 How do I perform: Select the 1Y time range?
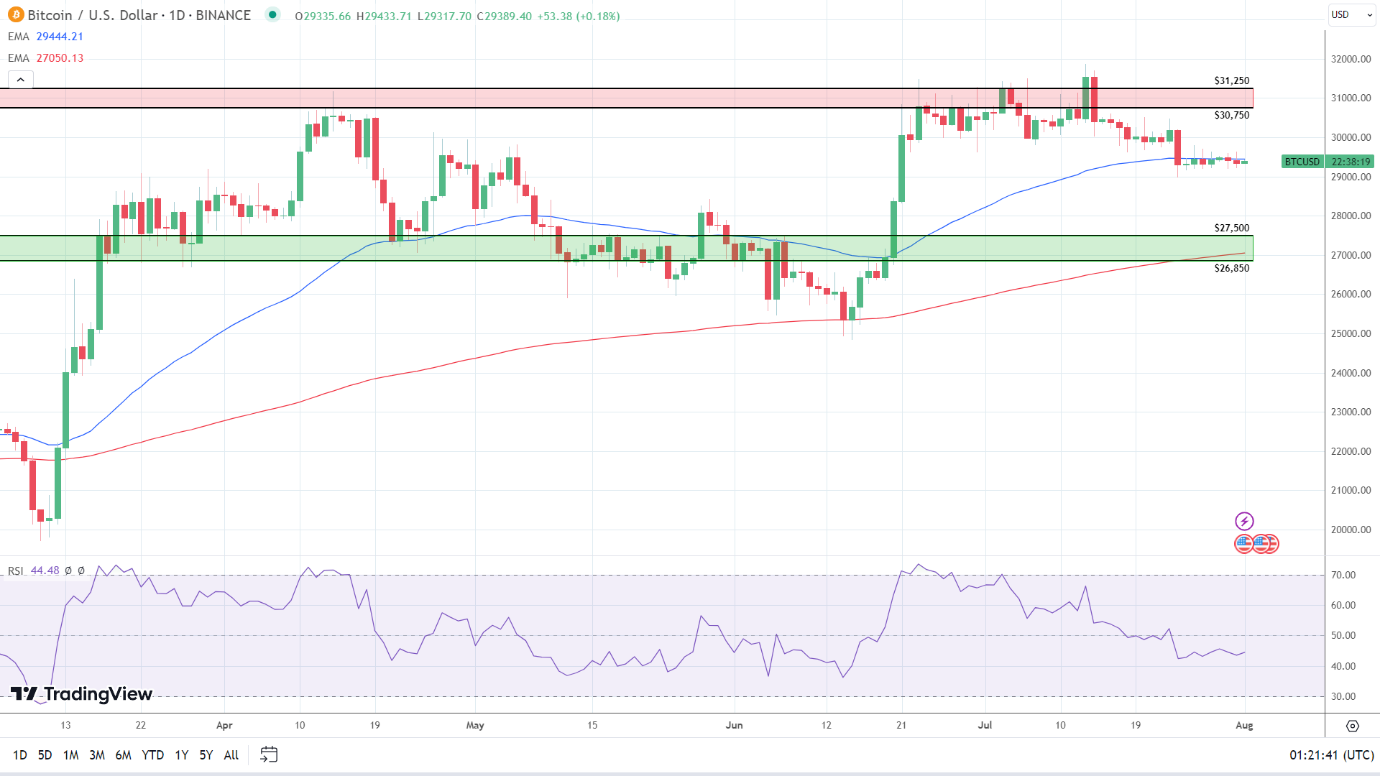181,755
